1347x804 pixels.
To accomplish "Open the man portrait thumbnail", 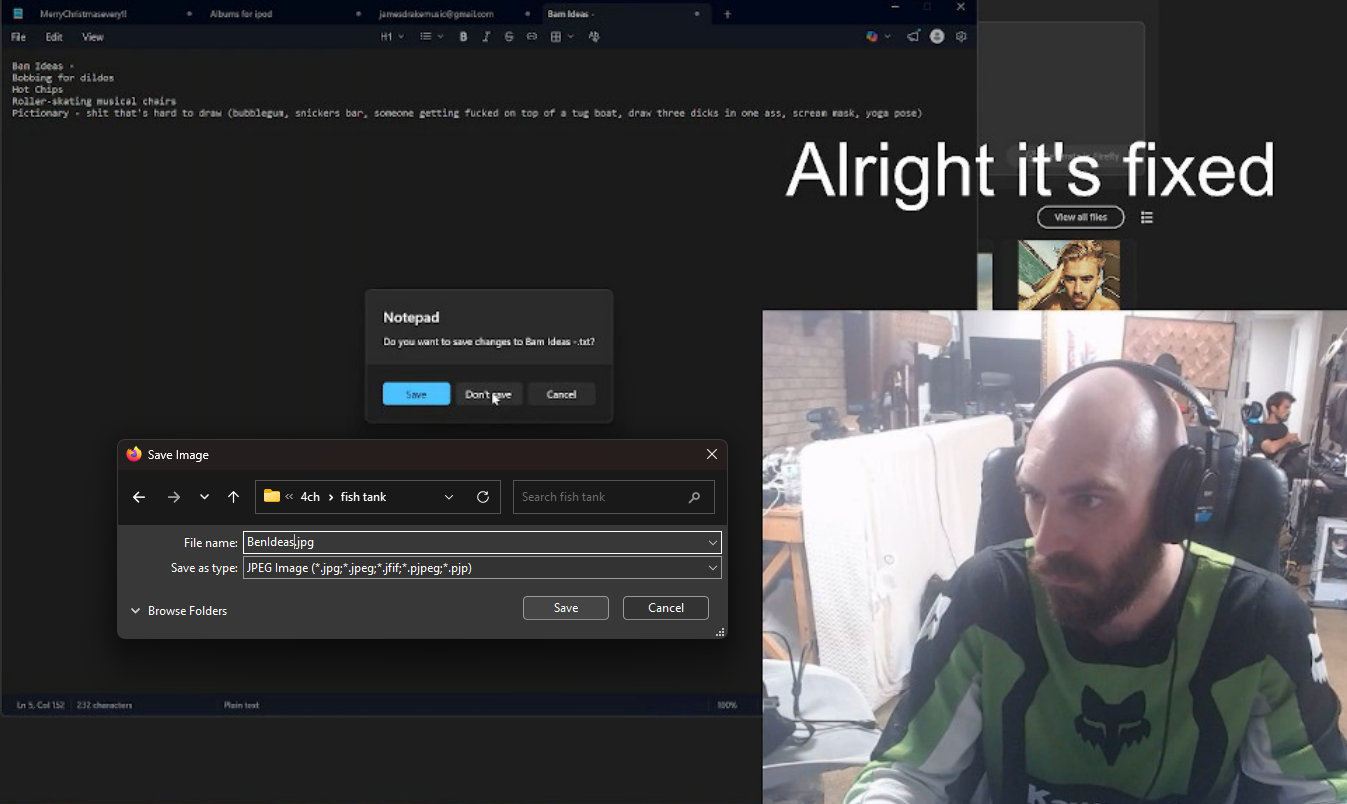I will point(1069,275).
